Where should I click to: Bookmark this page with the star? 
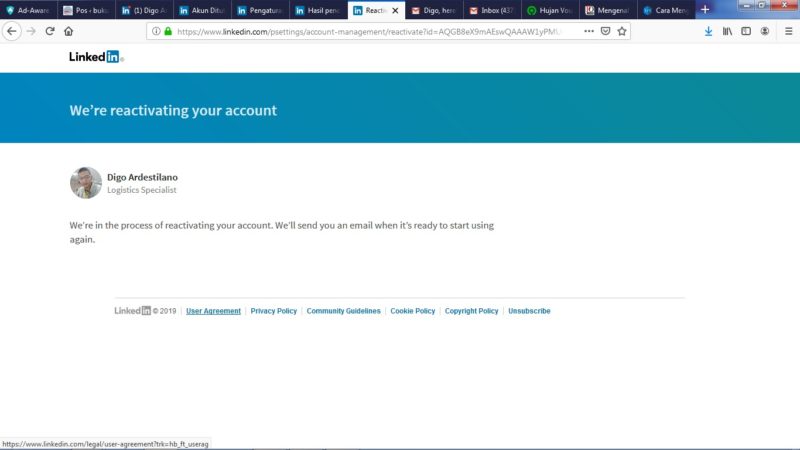tap(622, 31)
